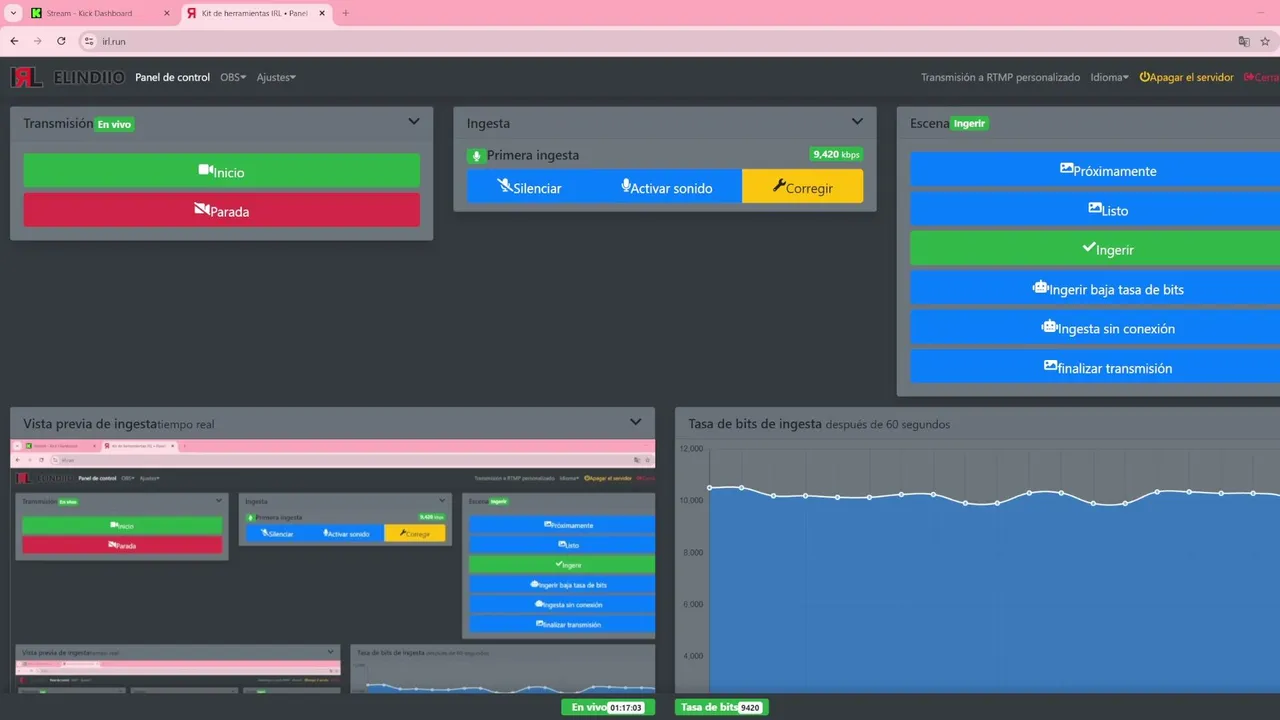Click the En vivo 01:17:03 status indicator
1280x720 pixels.
(x=608, y=707)
